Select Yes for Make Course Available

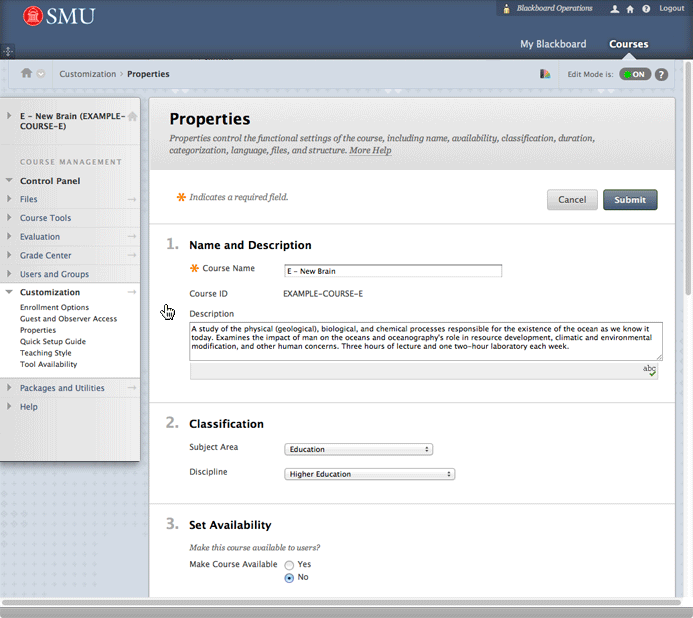[290, 565]
